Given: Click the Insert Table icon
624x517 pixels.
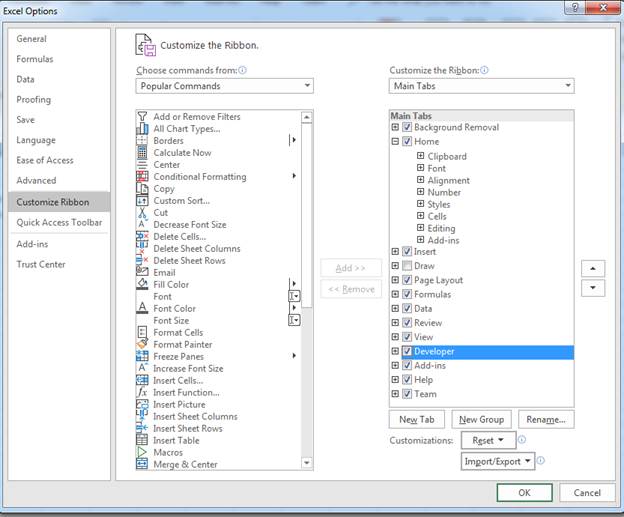Looking at the screenshot, I should 142,440.
